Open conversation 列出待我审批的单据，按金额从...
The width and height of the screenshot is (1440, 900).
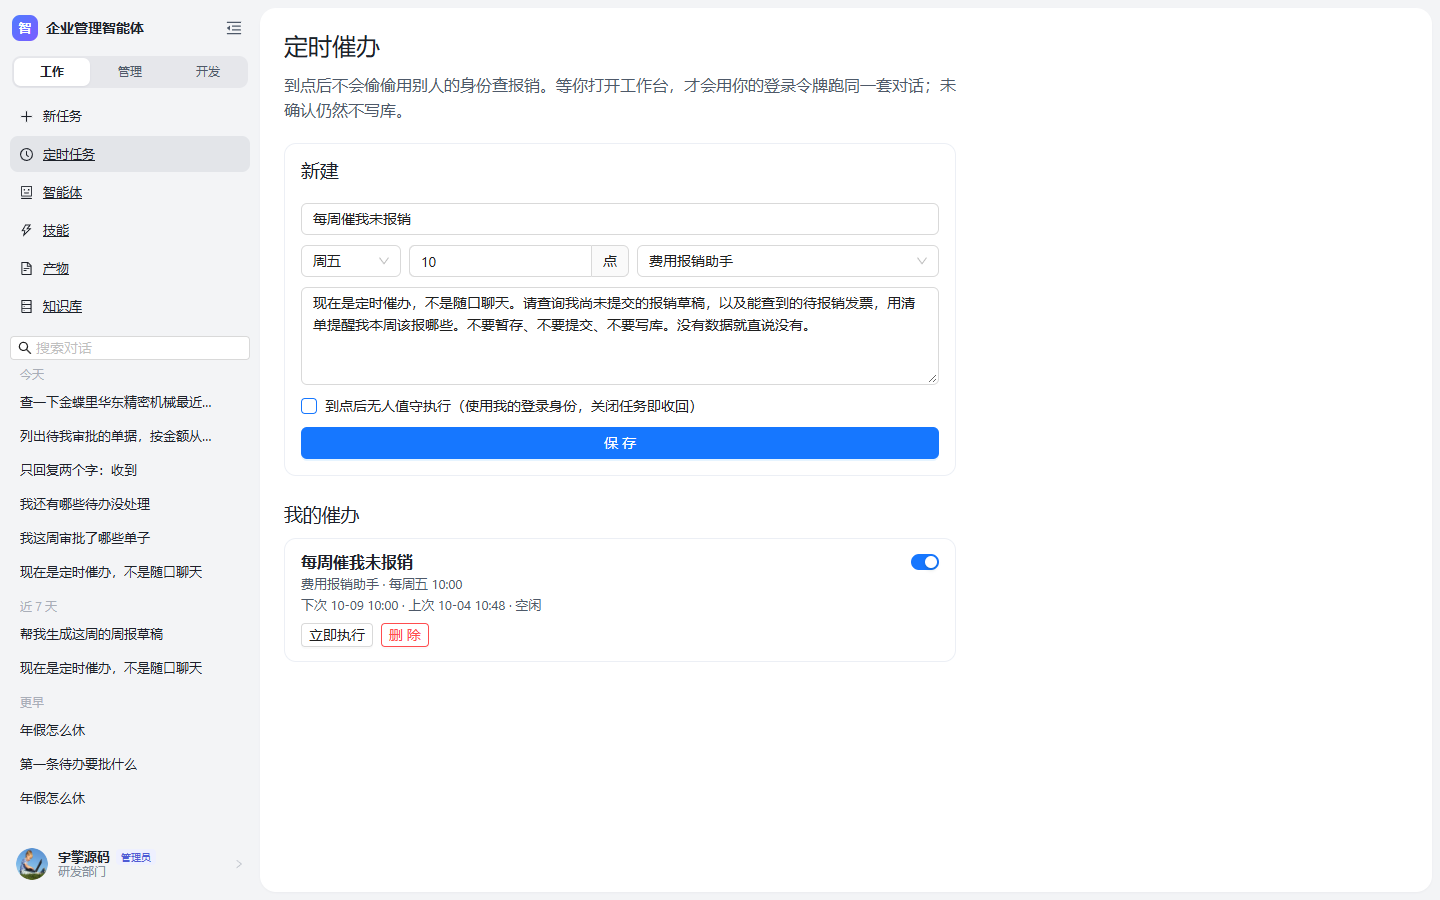coord(116,436)
